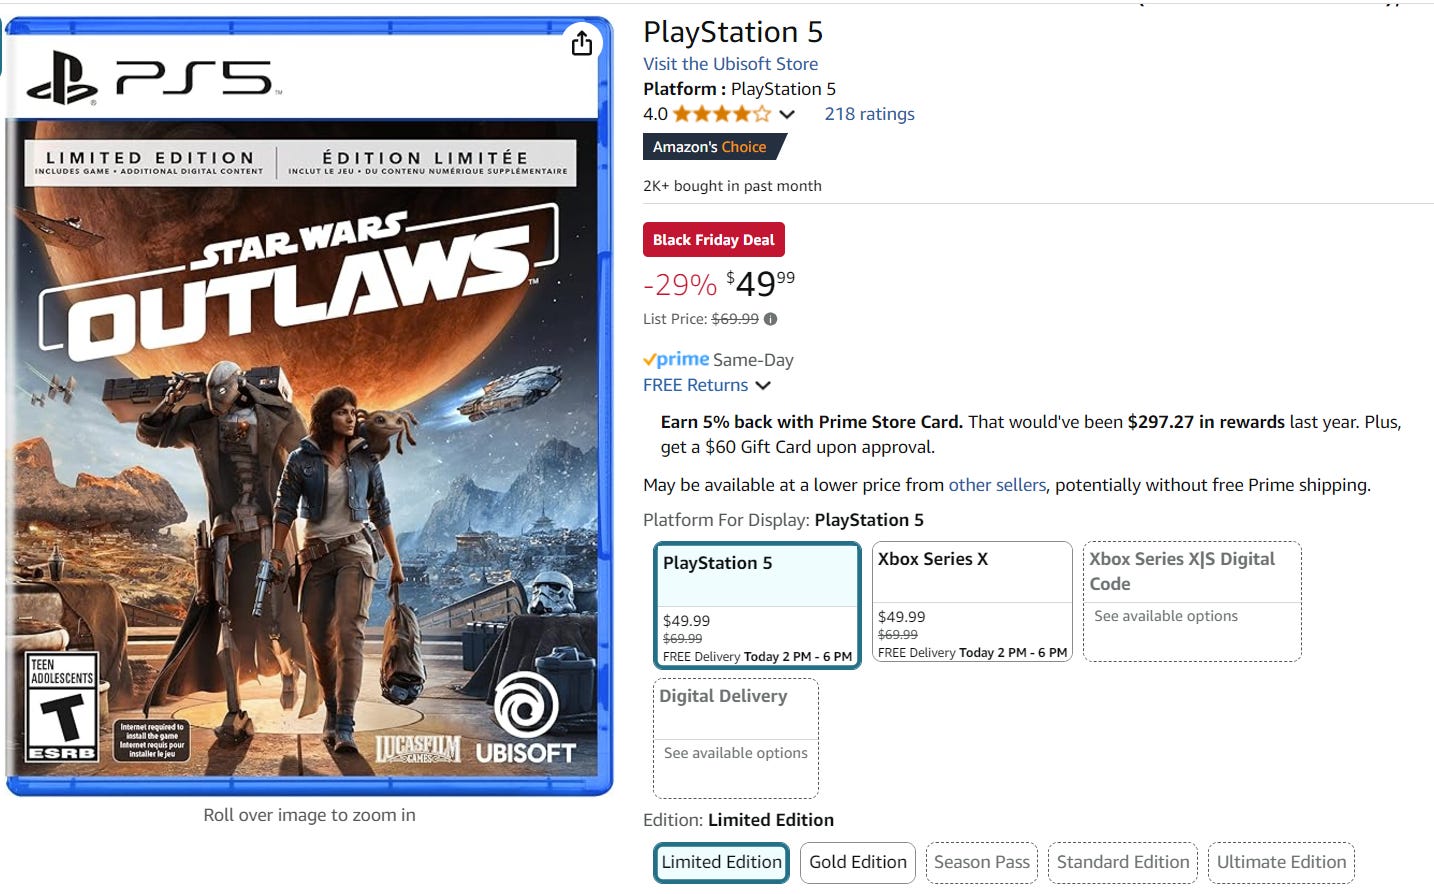Choose the Ultimate Edition option

pyautogui.click(x=1281, y=862)
